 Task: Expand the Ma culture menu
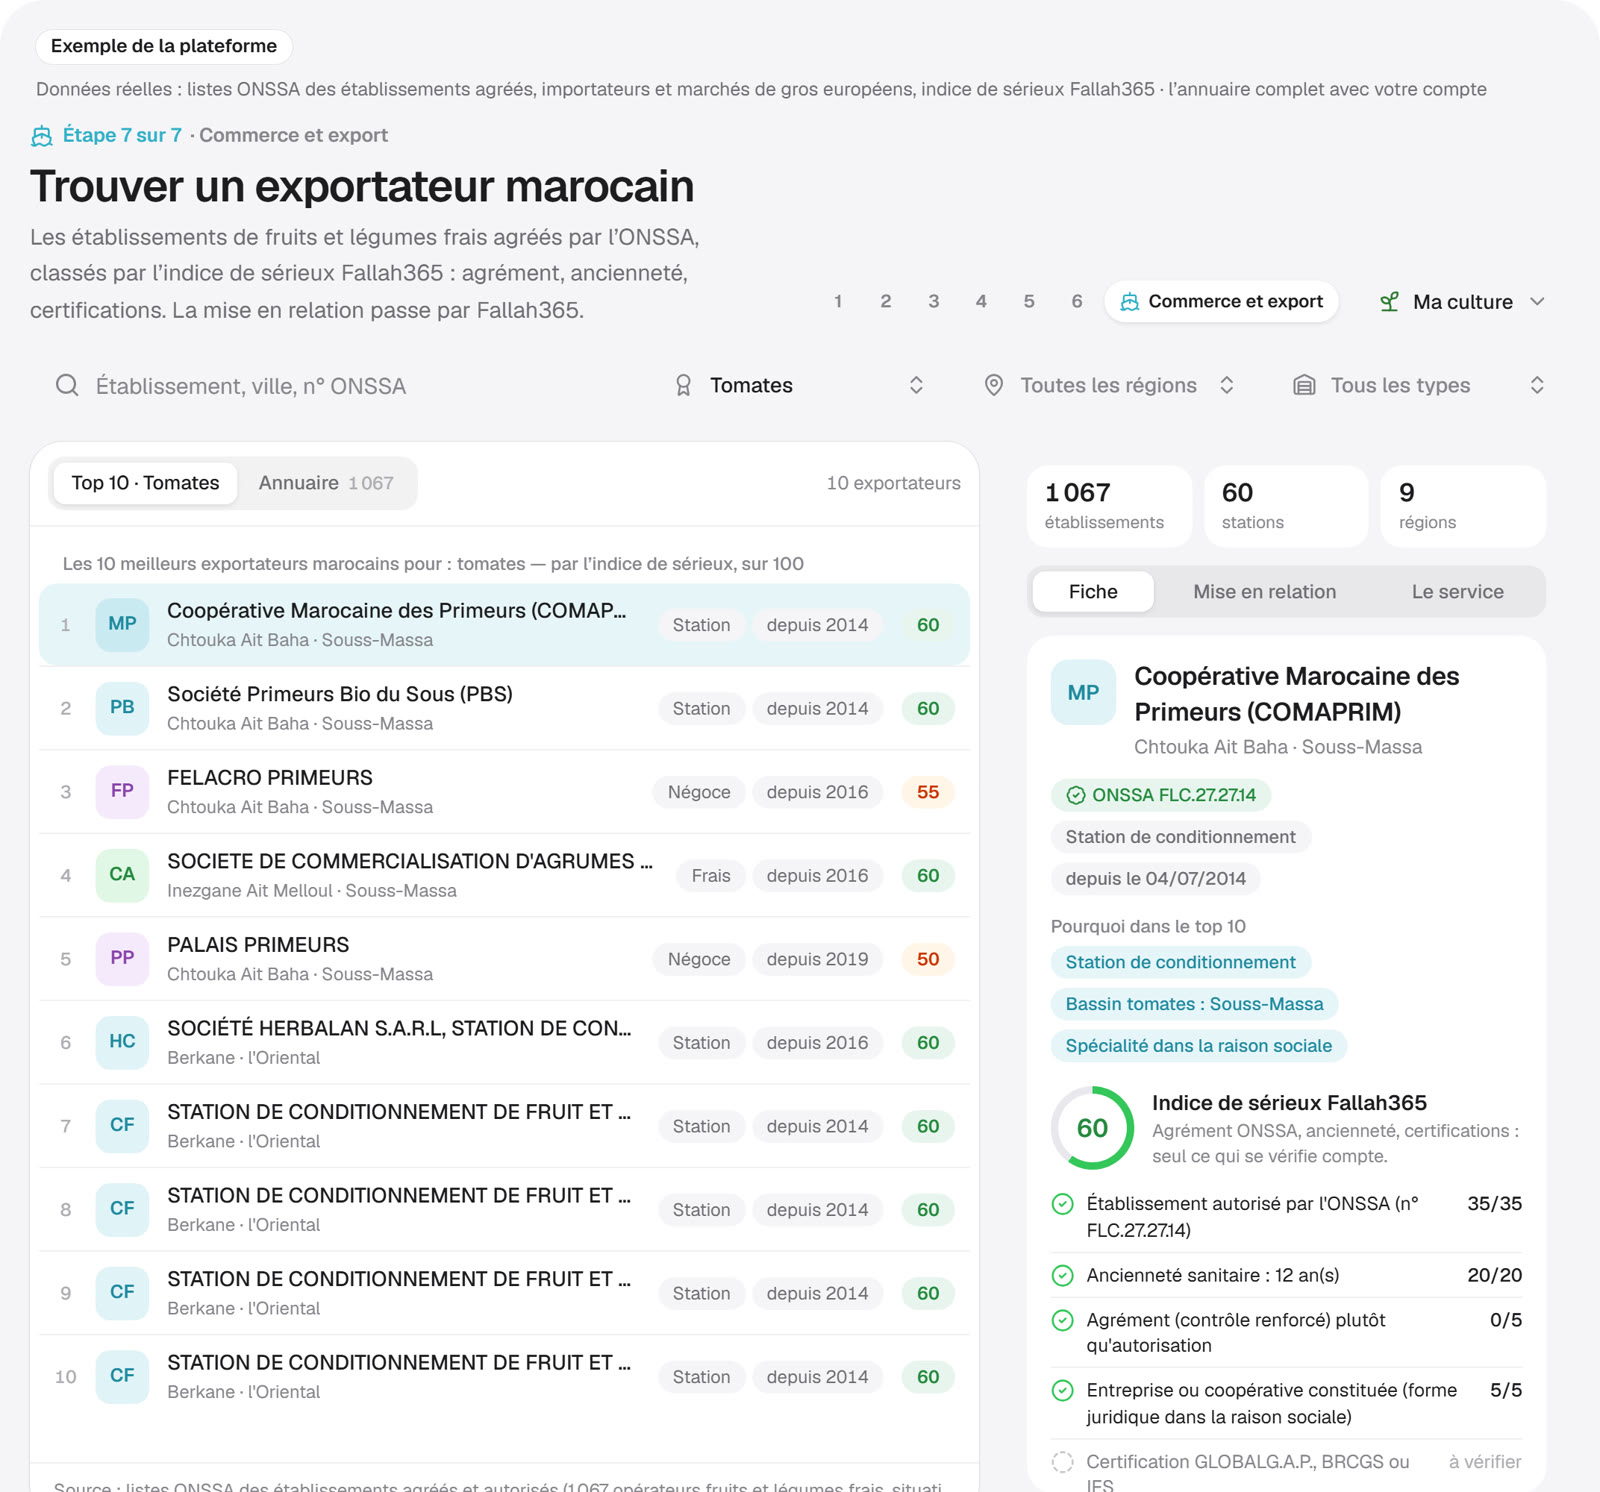1462,302
